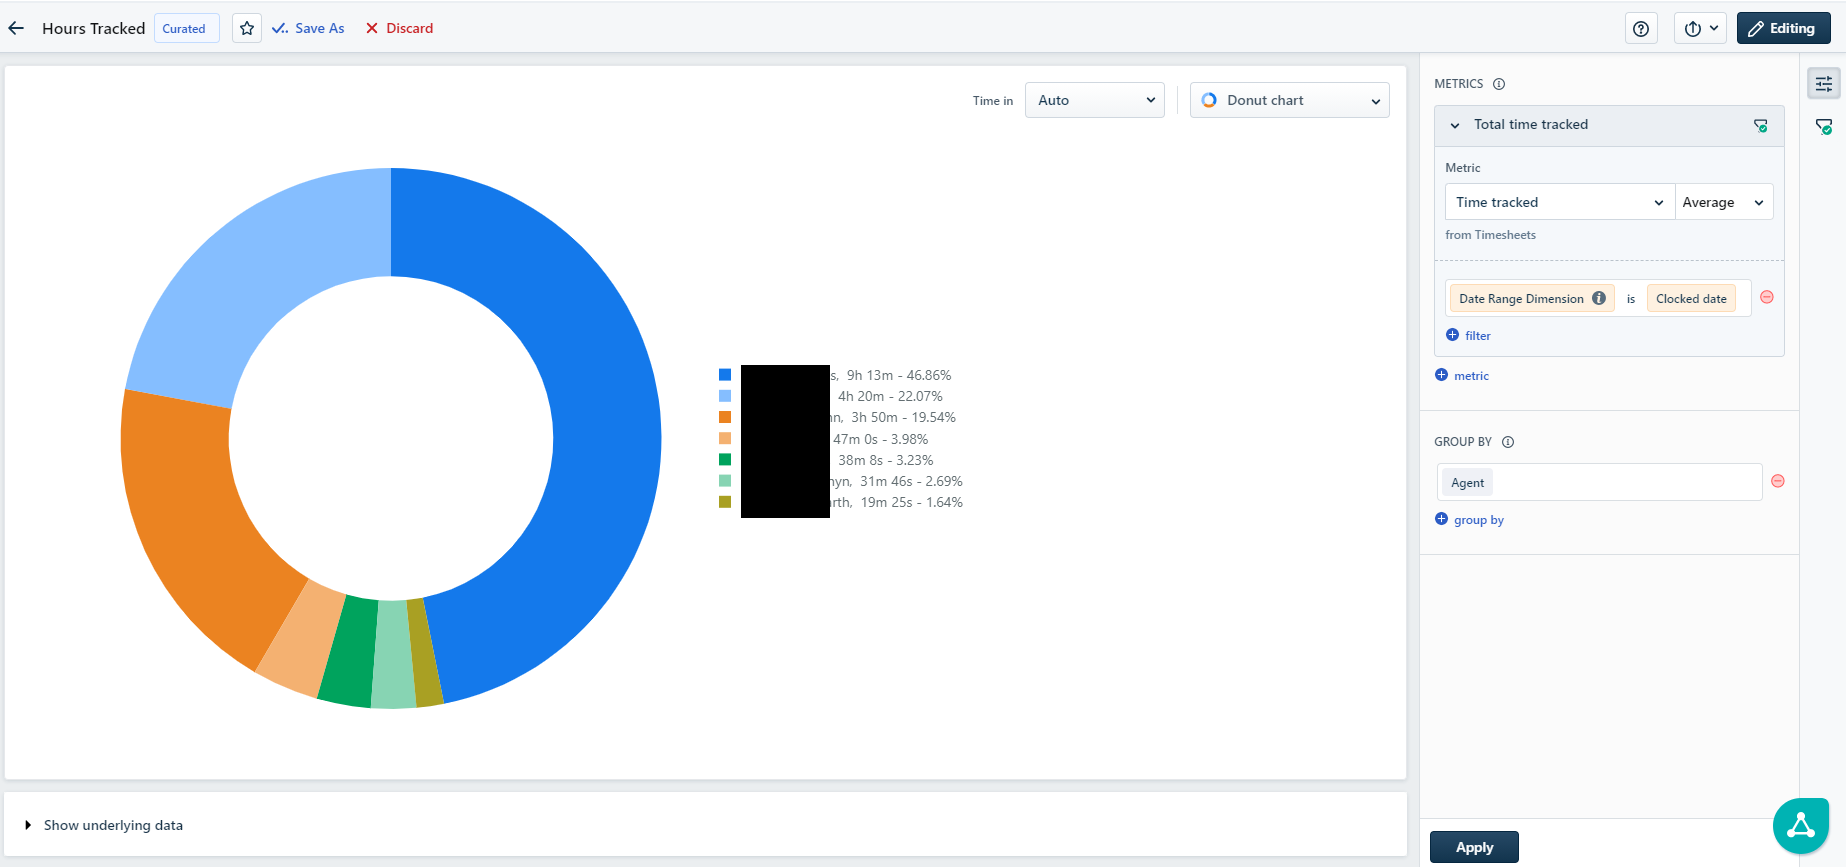Open the Average aggregation dropdown
Screen dimensions: 1846x867
pos(1724,202)
